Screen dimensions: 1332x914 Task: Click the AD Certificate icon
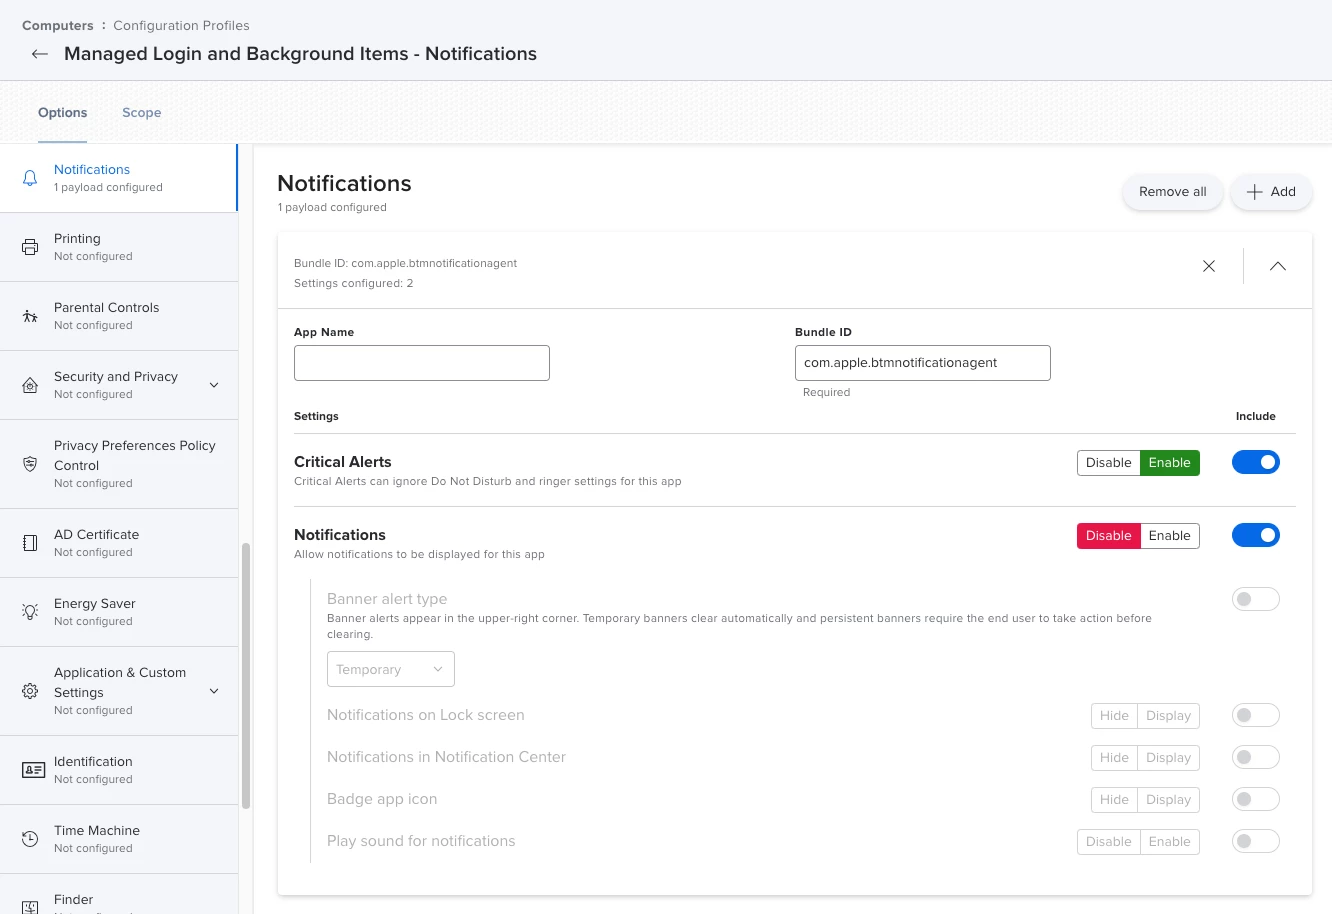[30, 543]
